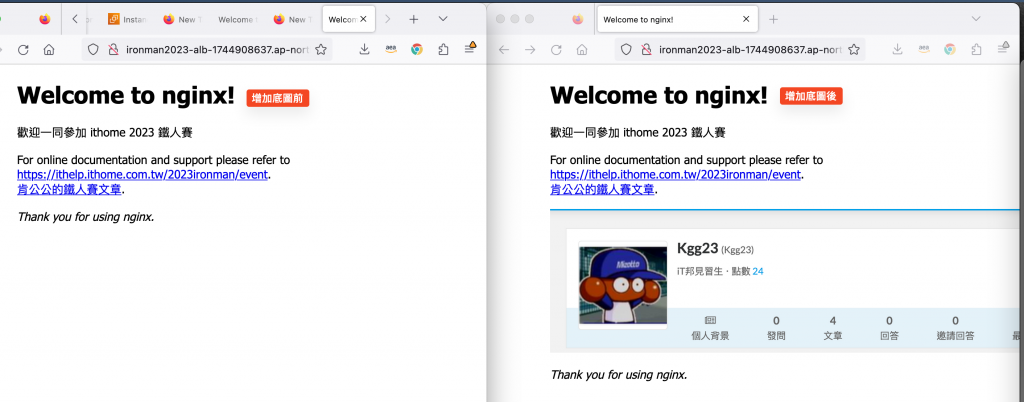The image size is (1024, 402).
Task: Open the 發問 tab showing 0
Action: click(x=776, y=328)
